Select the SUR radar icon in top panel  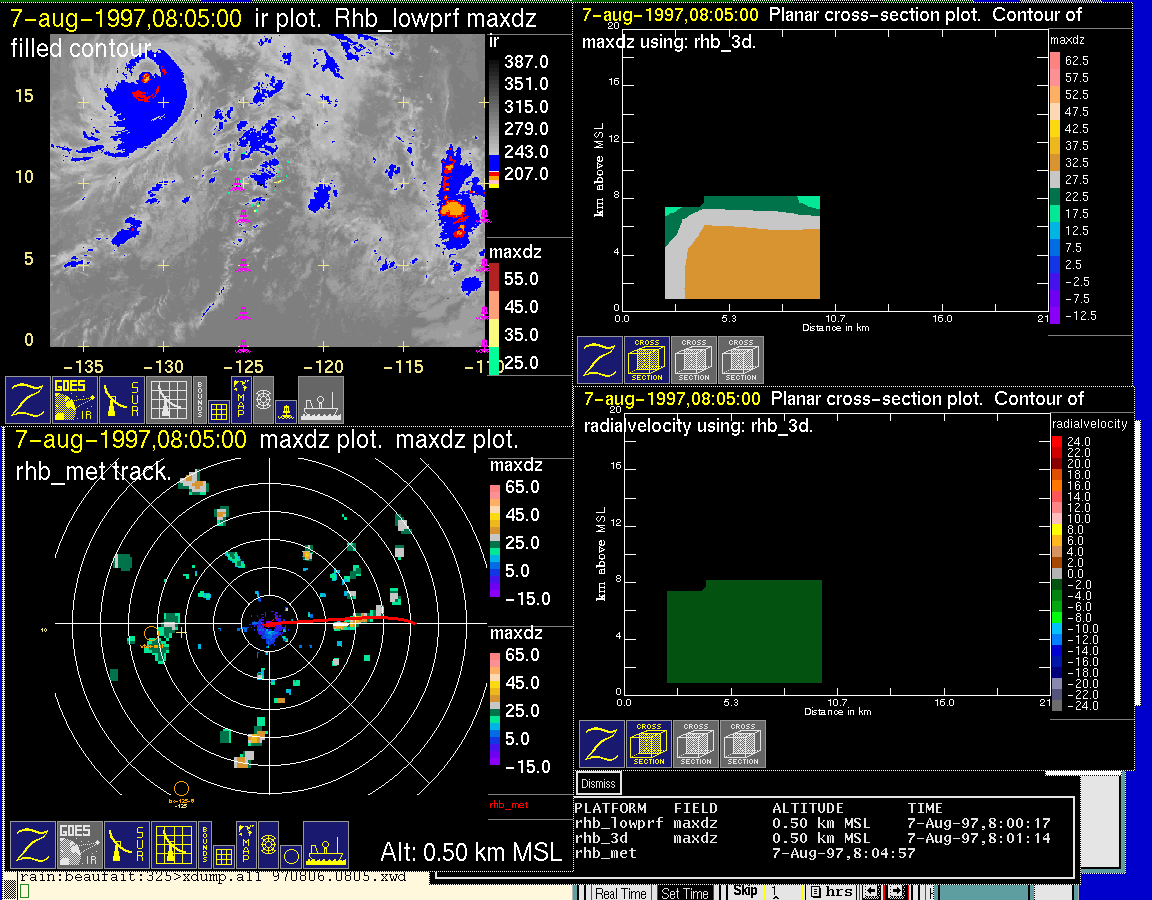[124, 399]
